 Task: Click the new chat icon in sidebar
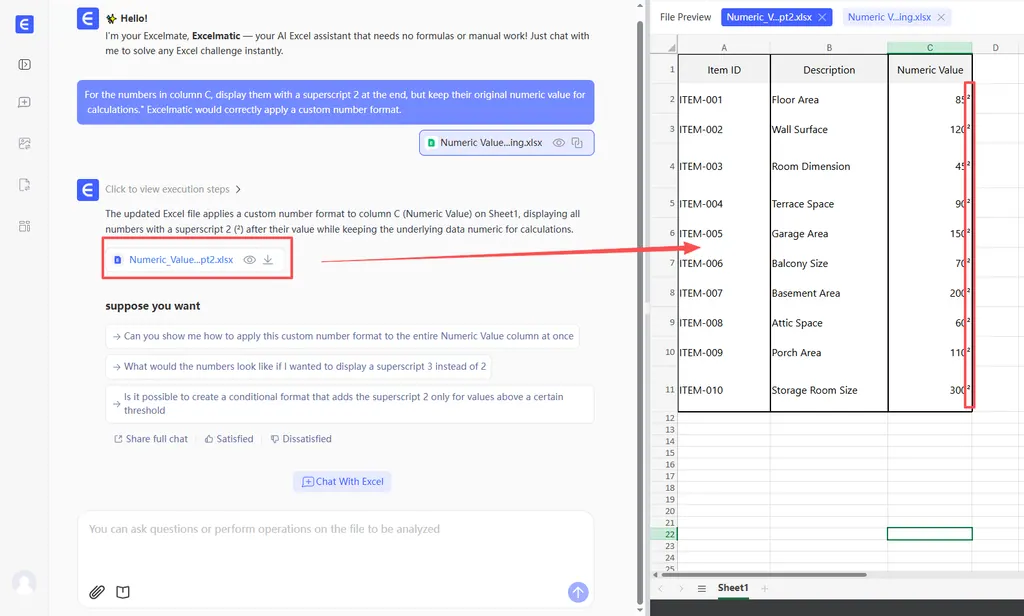pyautogui.click(x=25, y=102)
